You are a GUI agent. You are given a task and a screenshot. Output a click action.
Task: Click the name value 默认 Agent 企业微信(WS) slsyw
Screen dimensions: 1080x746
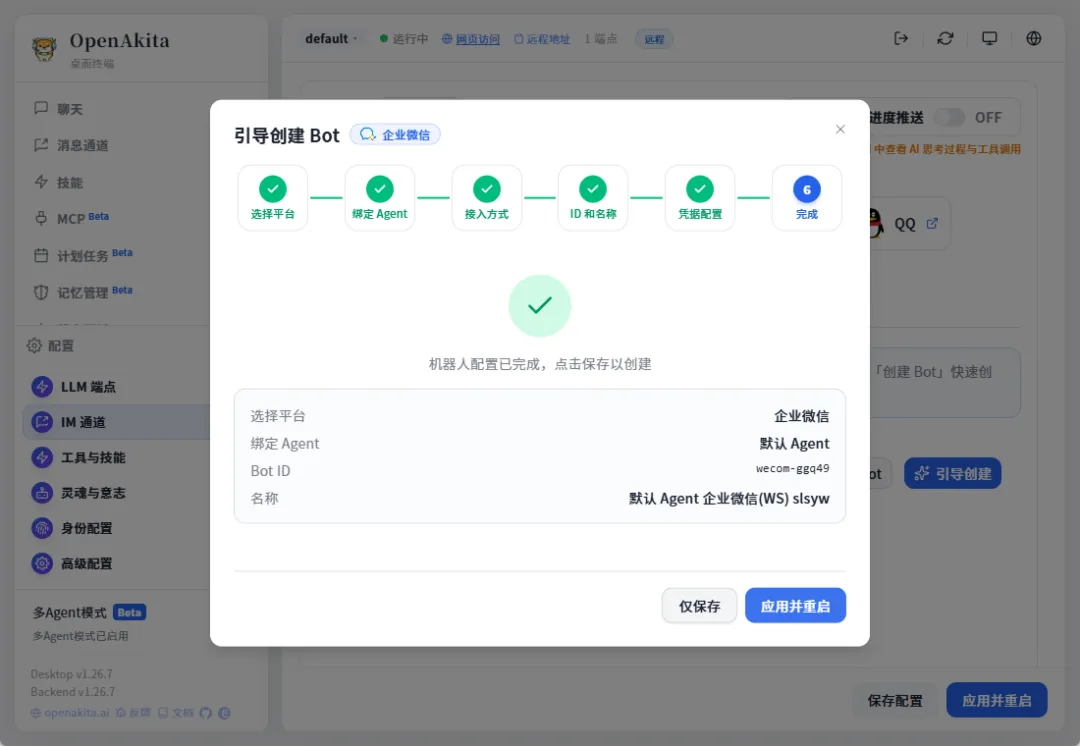729,498
